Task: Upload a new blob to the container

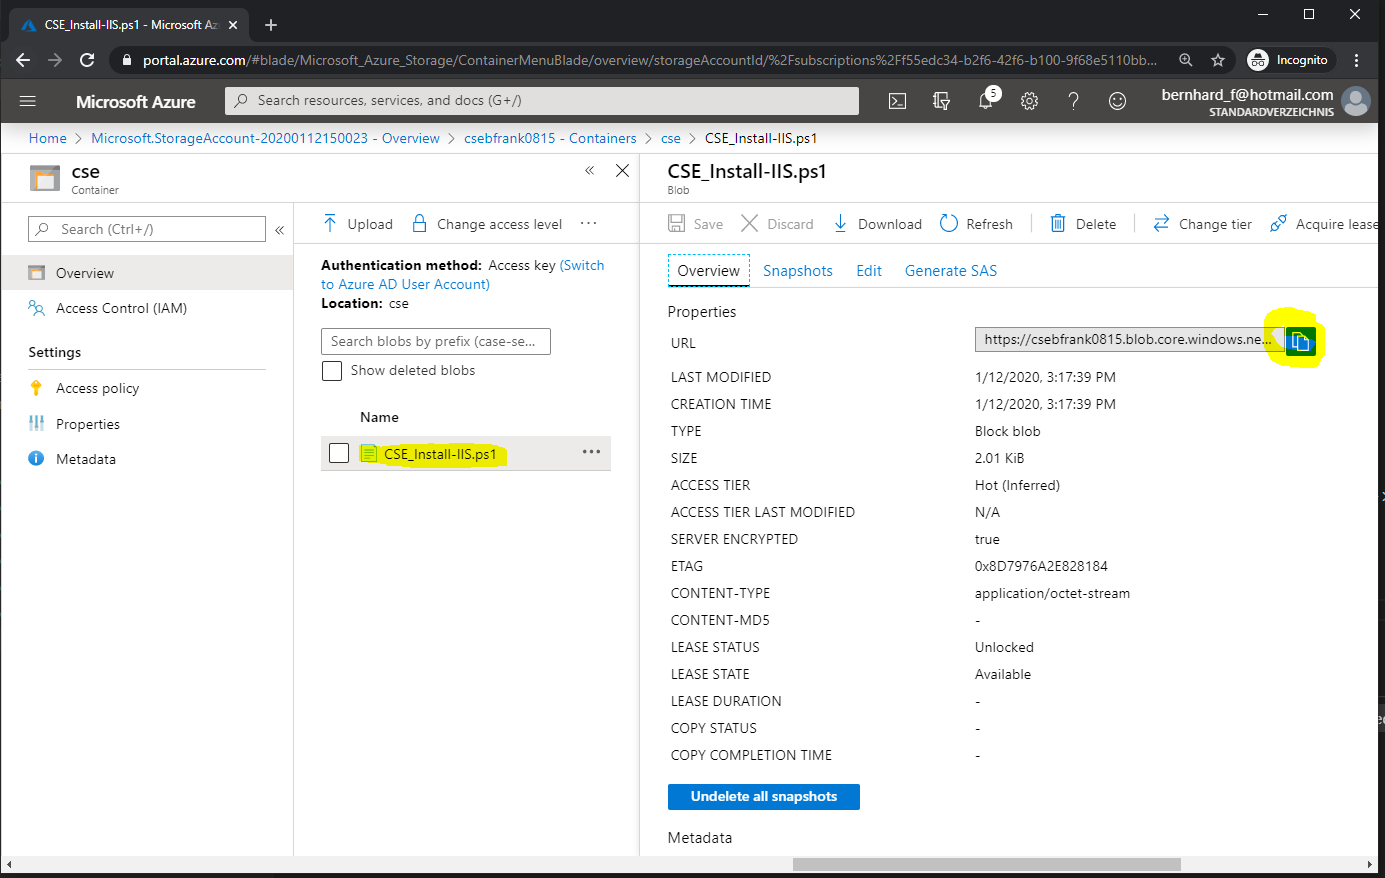Action: point(355,223)
